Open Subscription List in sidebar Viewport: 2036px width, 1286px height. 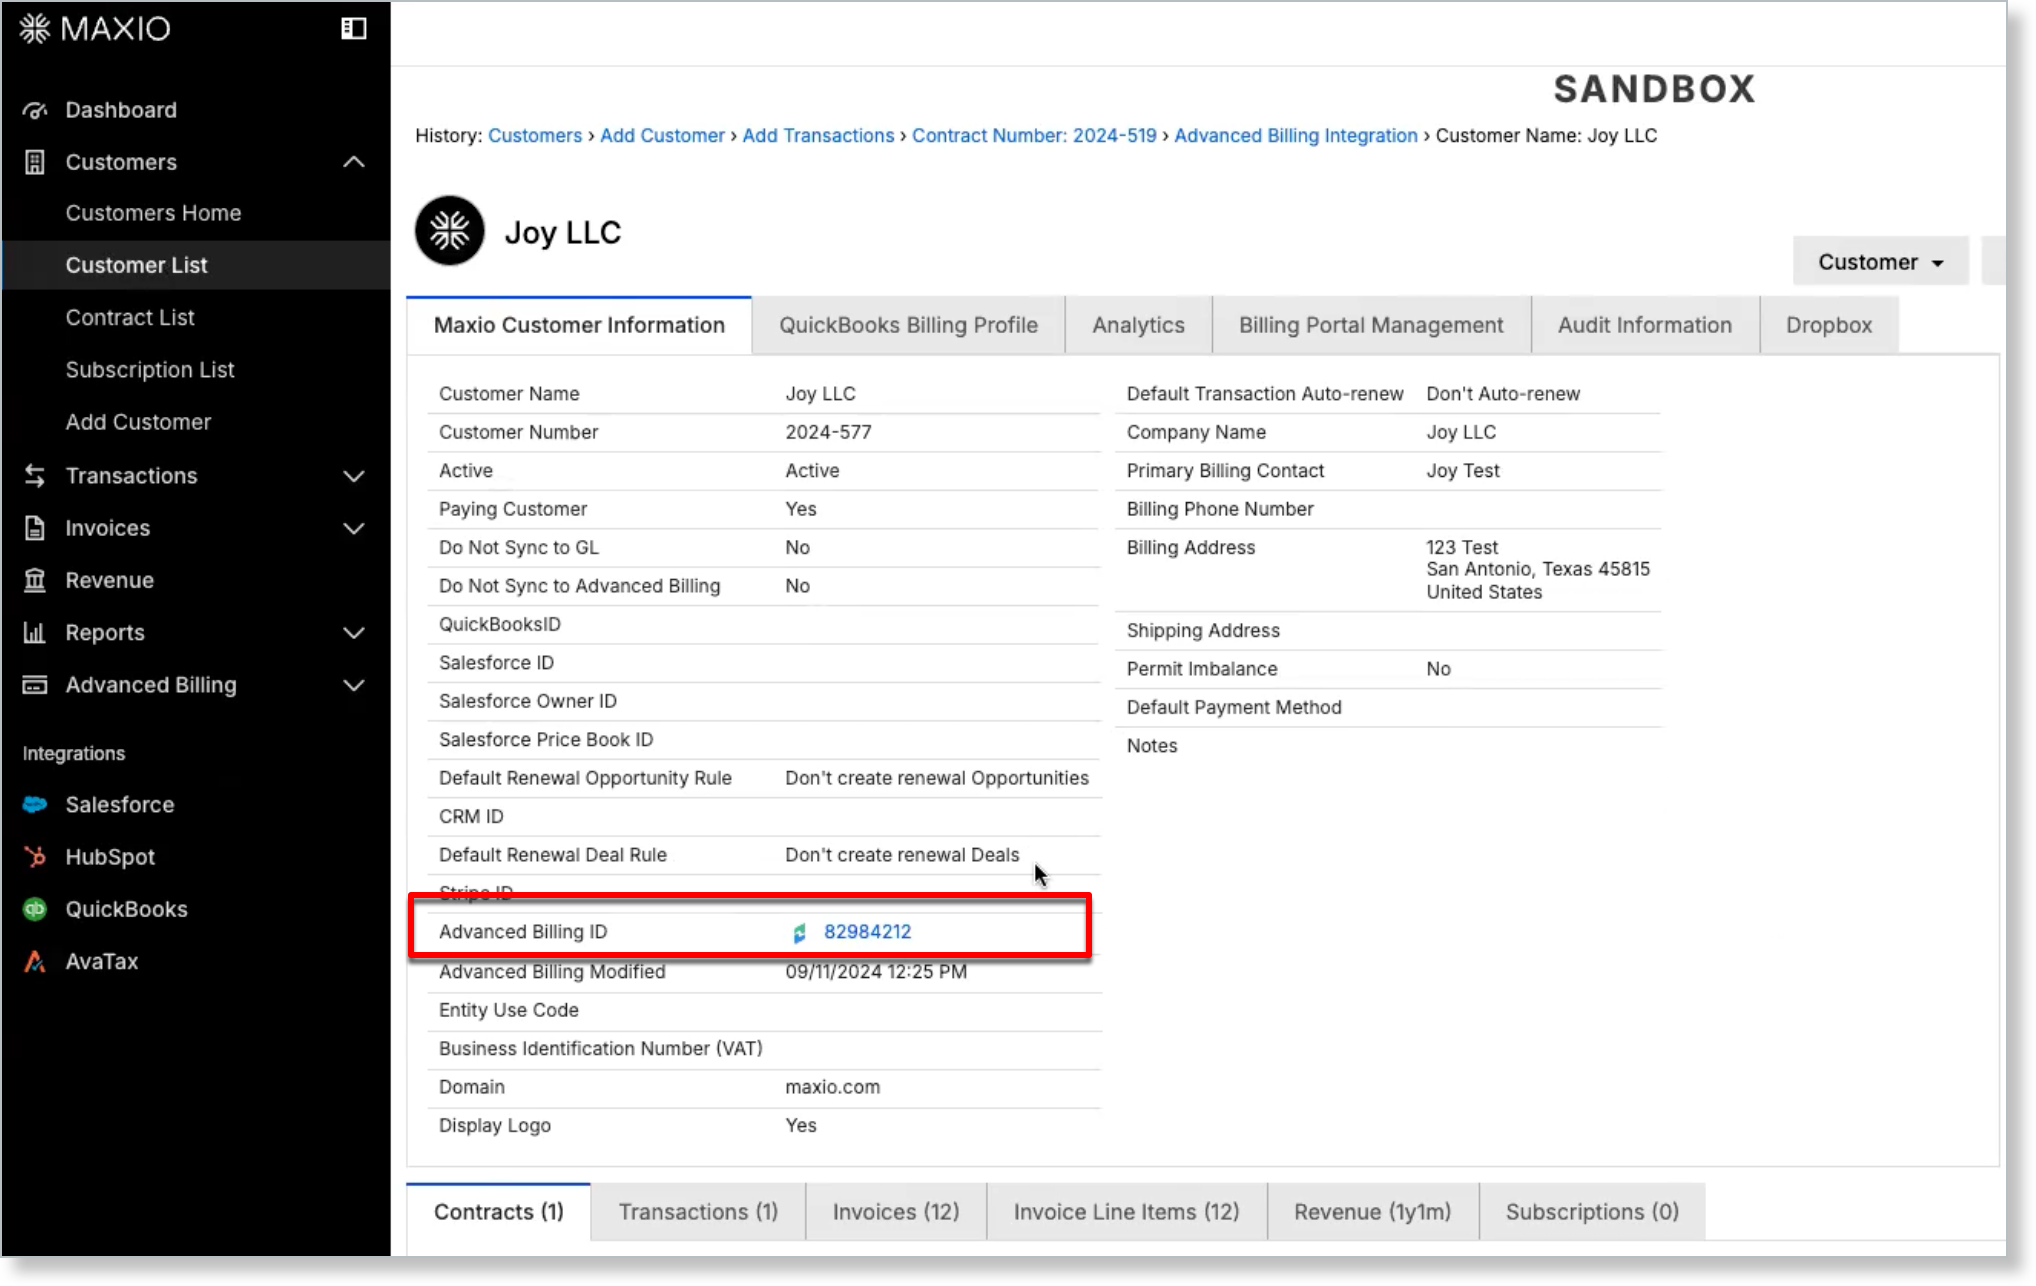click(x=150, y=370)
